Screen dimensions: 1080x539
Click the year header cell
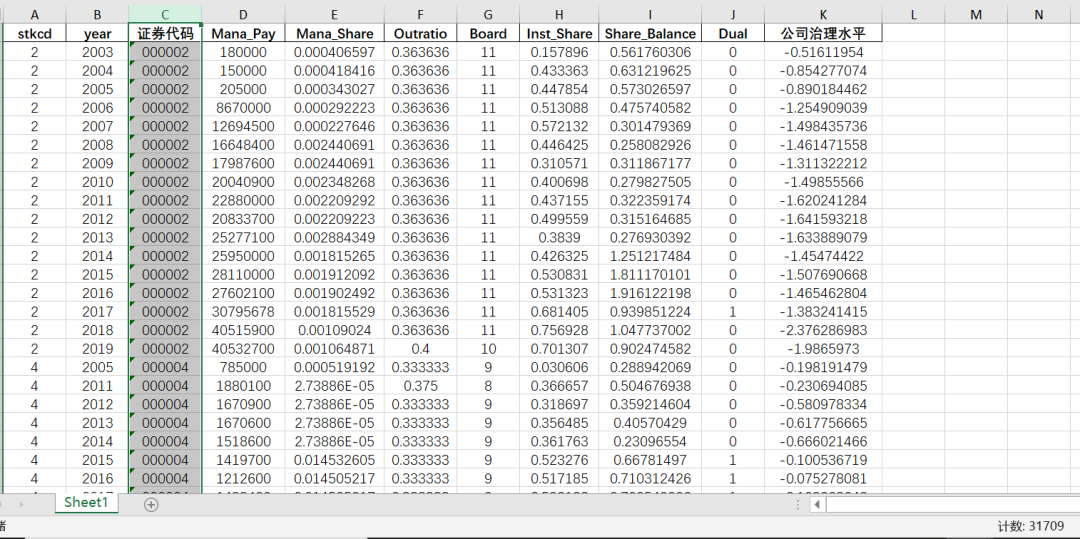(97, 33)
